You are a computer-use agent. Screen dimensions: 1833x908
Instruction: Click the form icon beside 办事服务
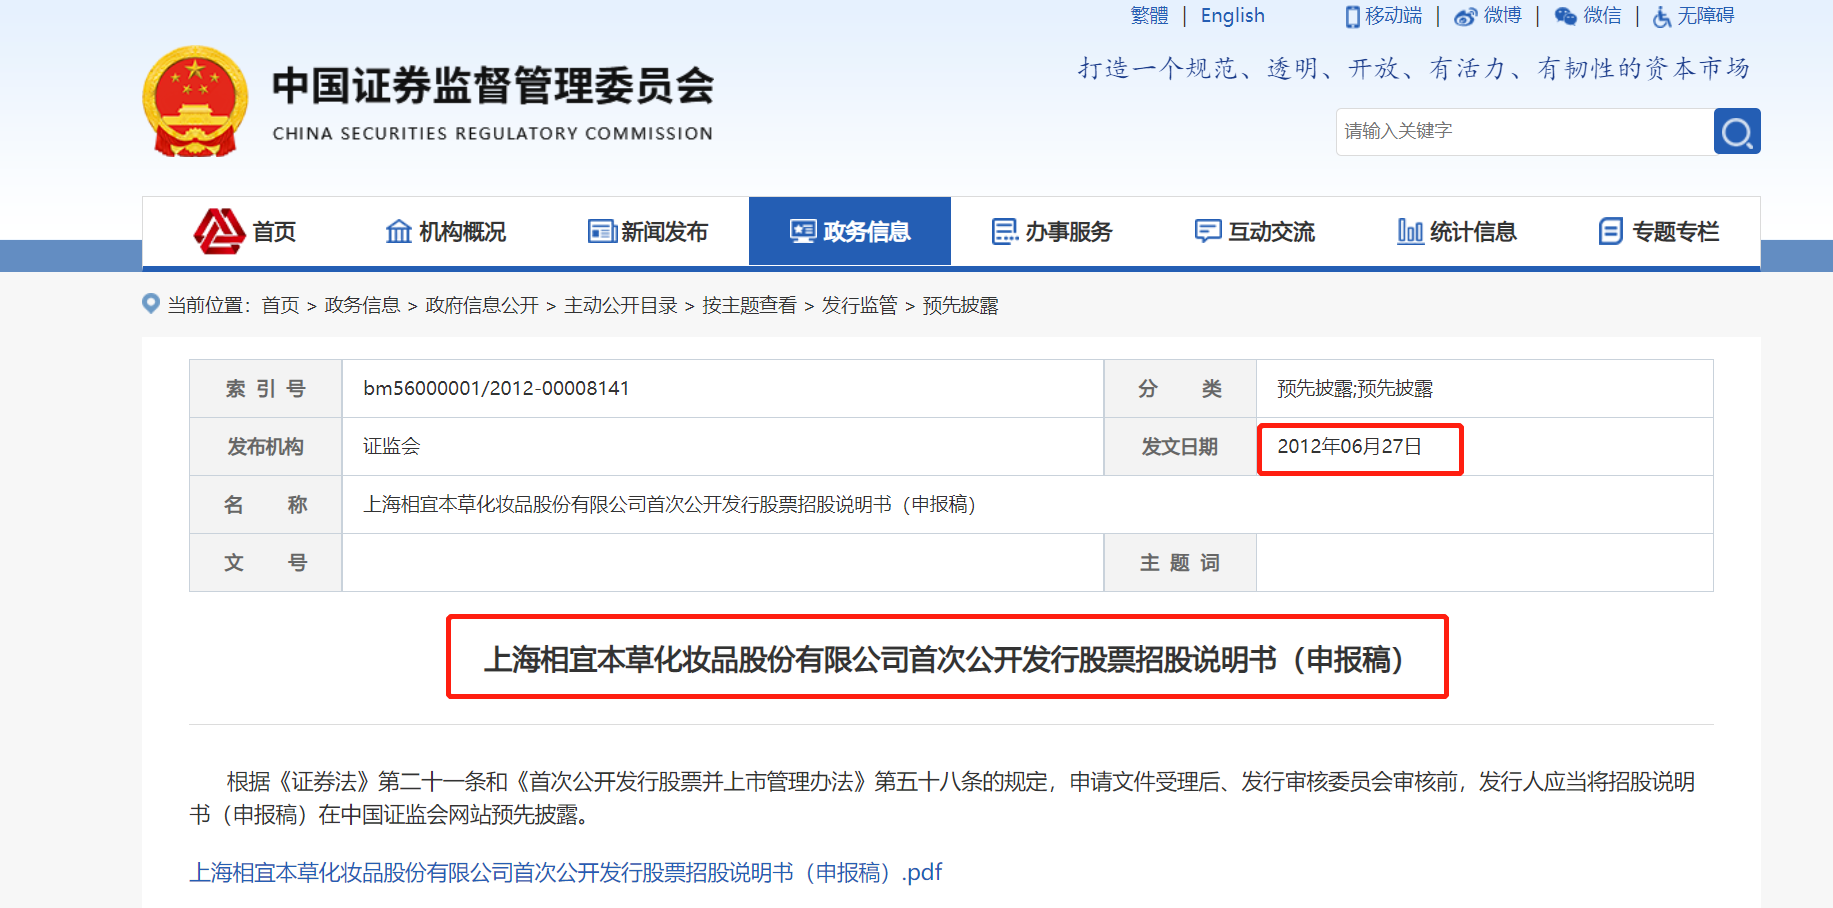coord(1005,231)
